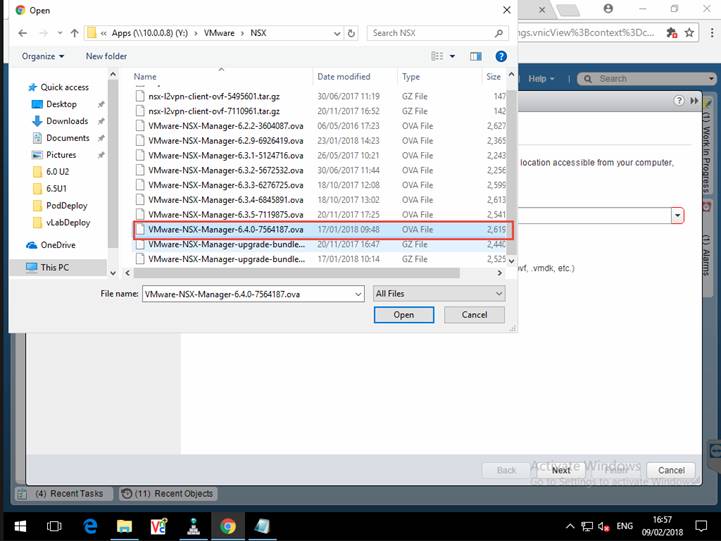Cancel the Open file dialog

click(474, 315)
